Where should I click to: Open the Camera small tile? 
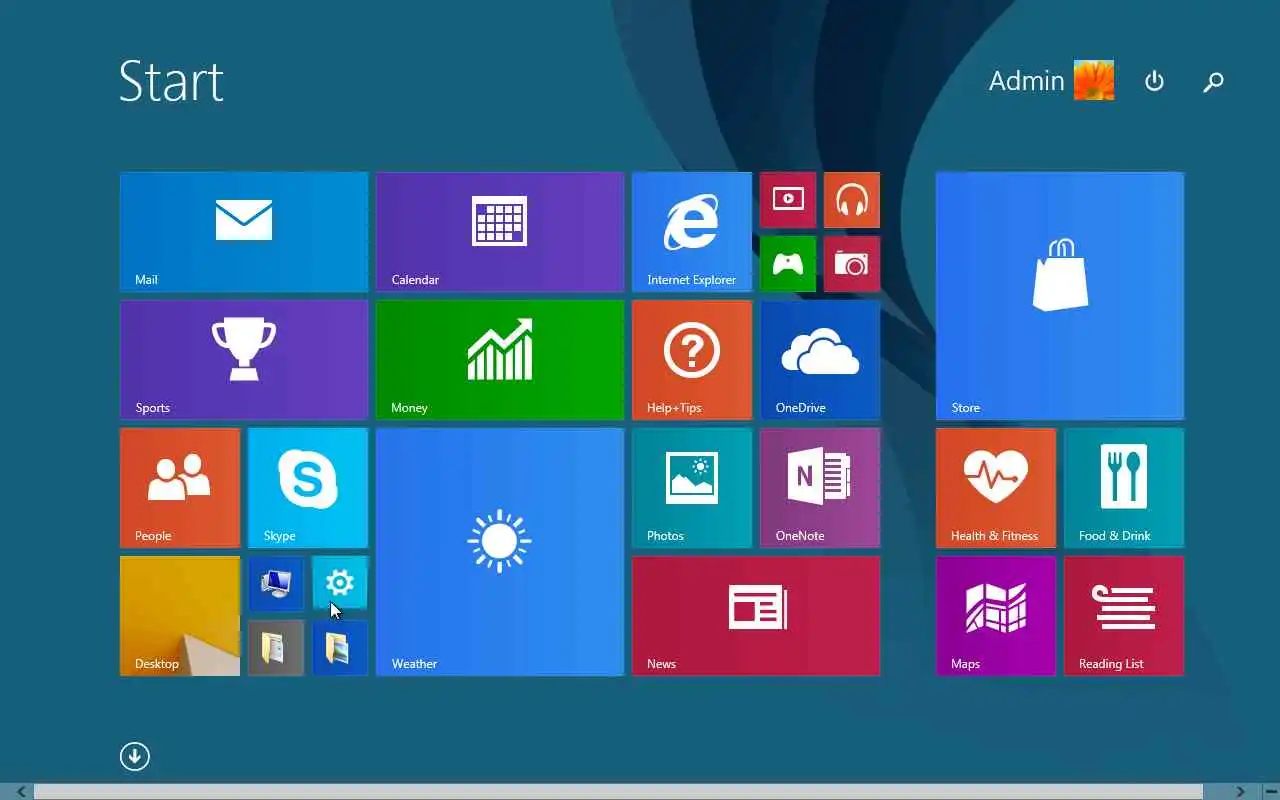point(852,264)
